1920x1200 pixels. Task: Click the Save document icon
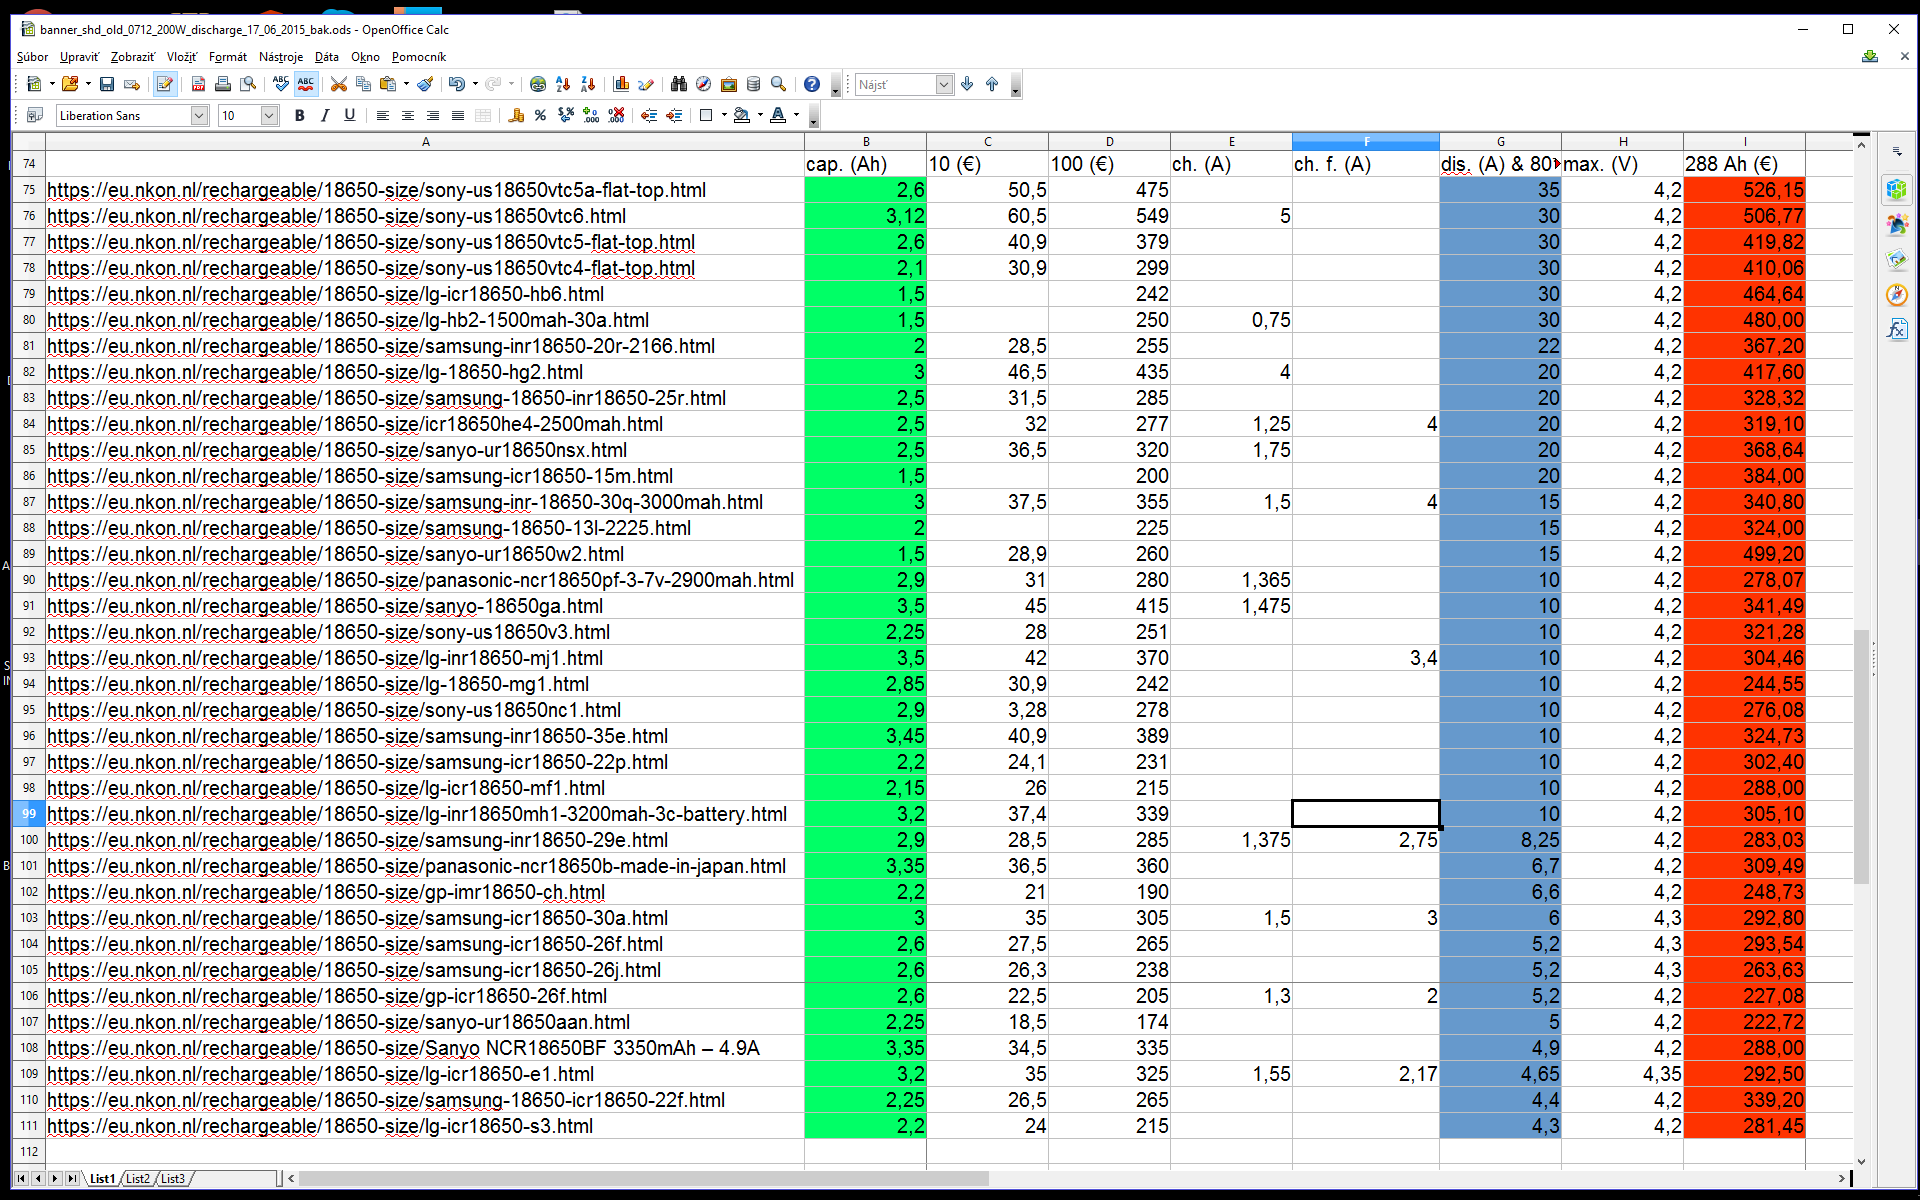click(107, 85)
